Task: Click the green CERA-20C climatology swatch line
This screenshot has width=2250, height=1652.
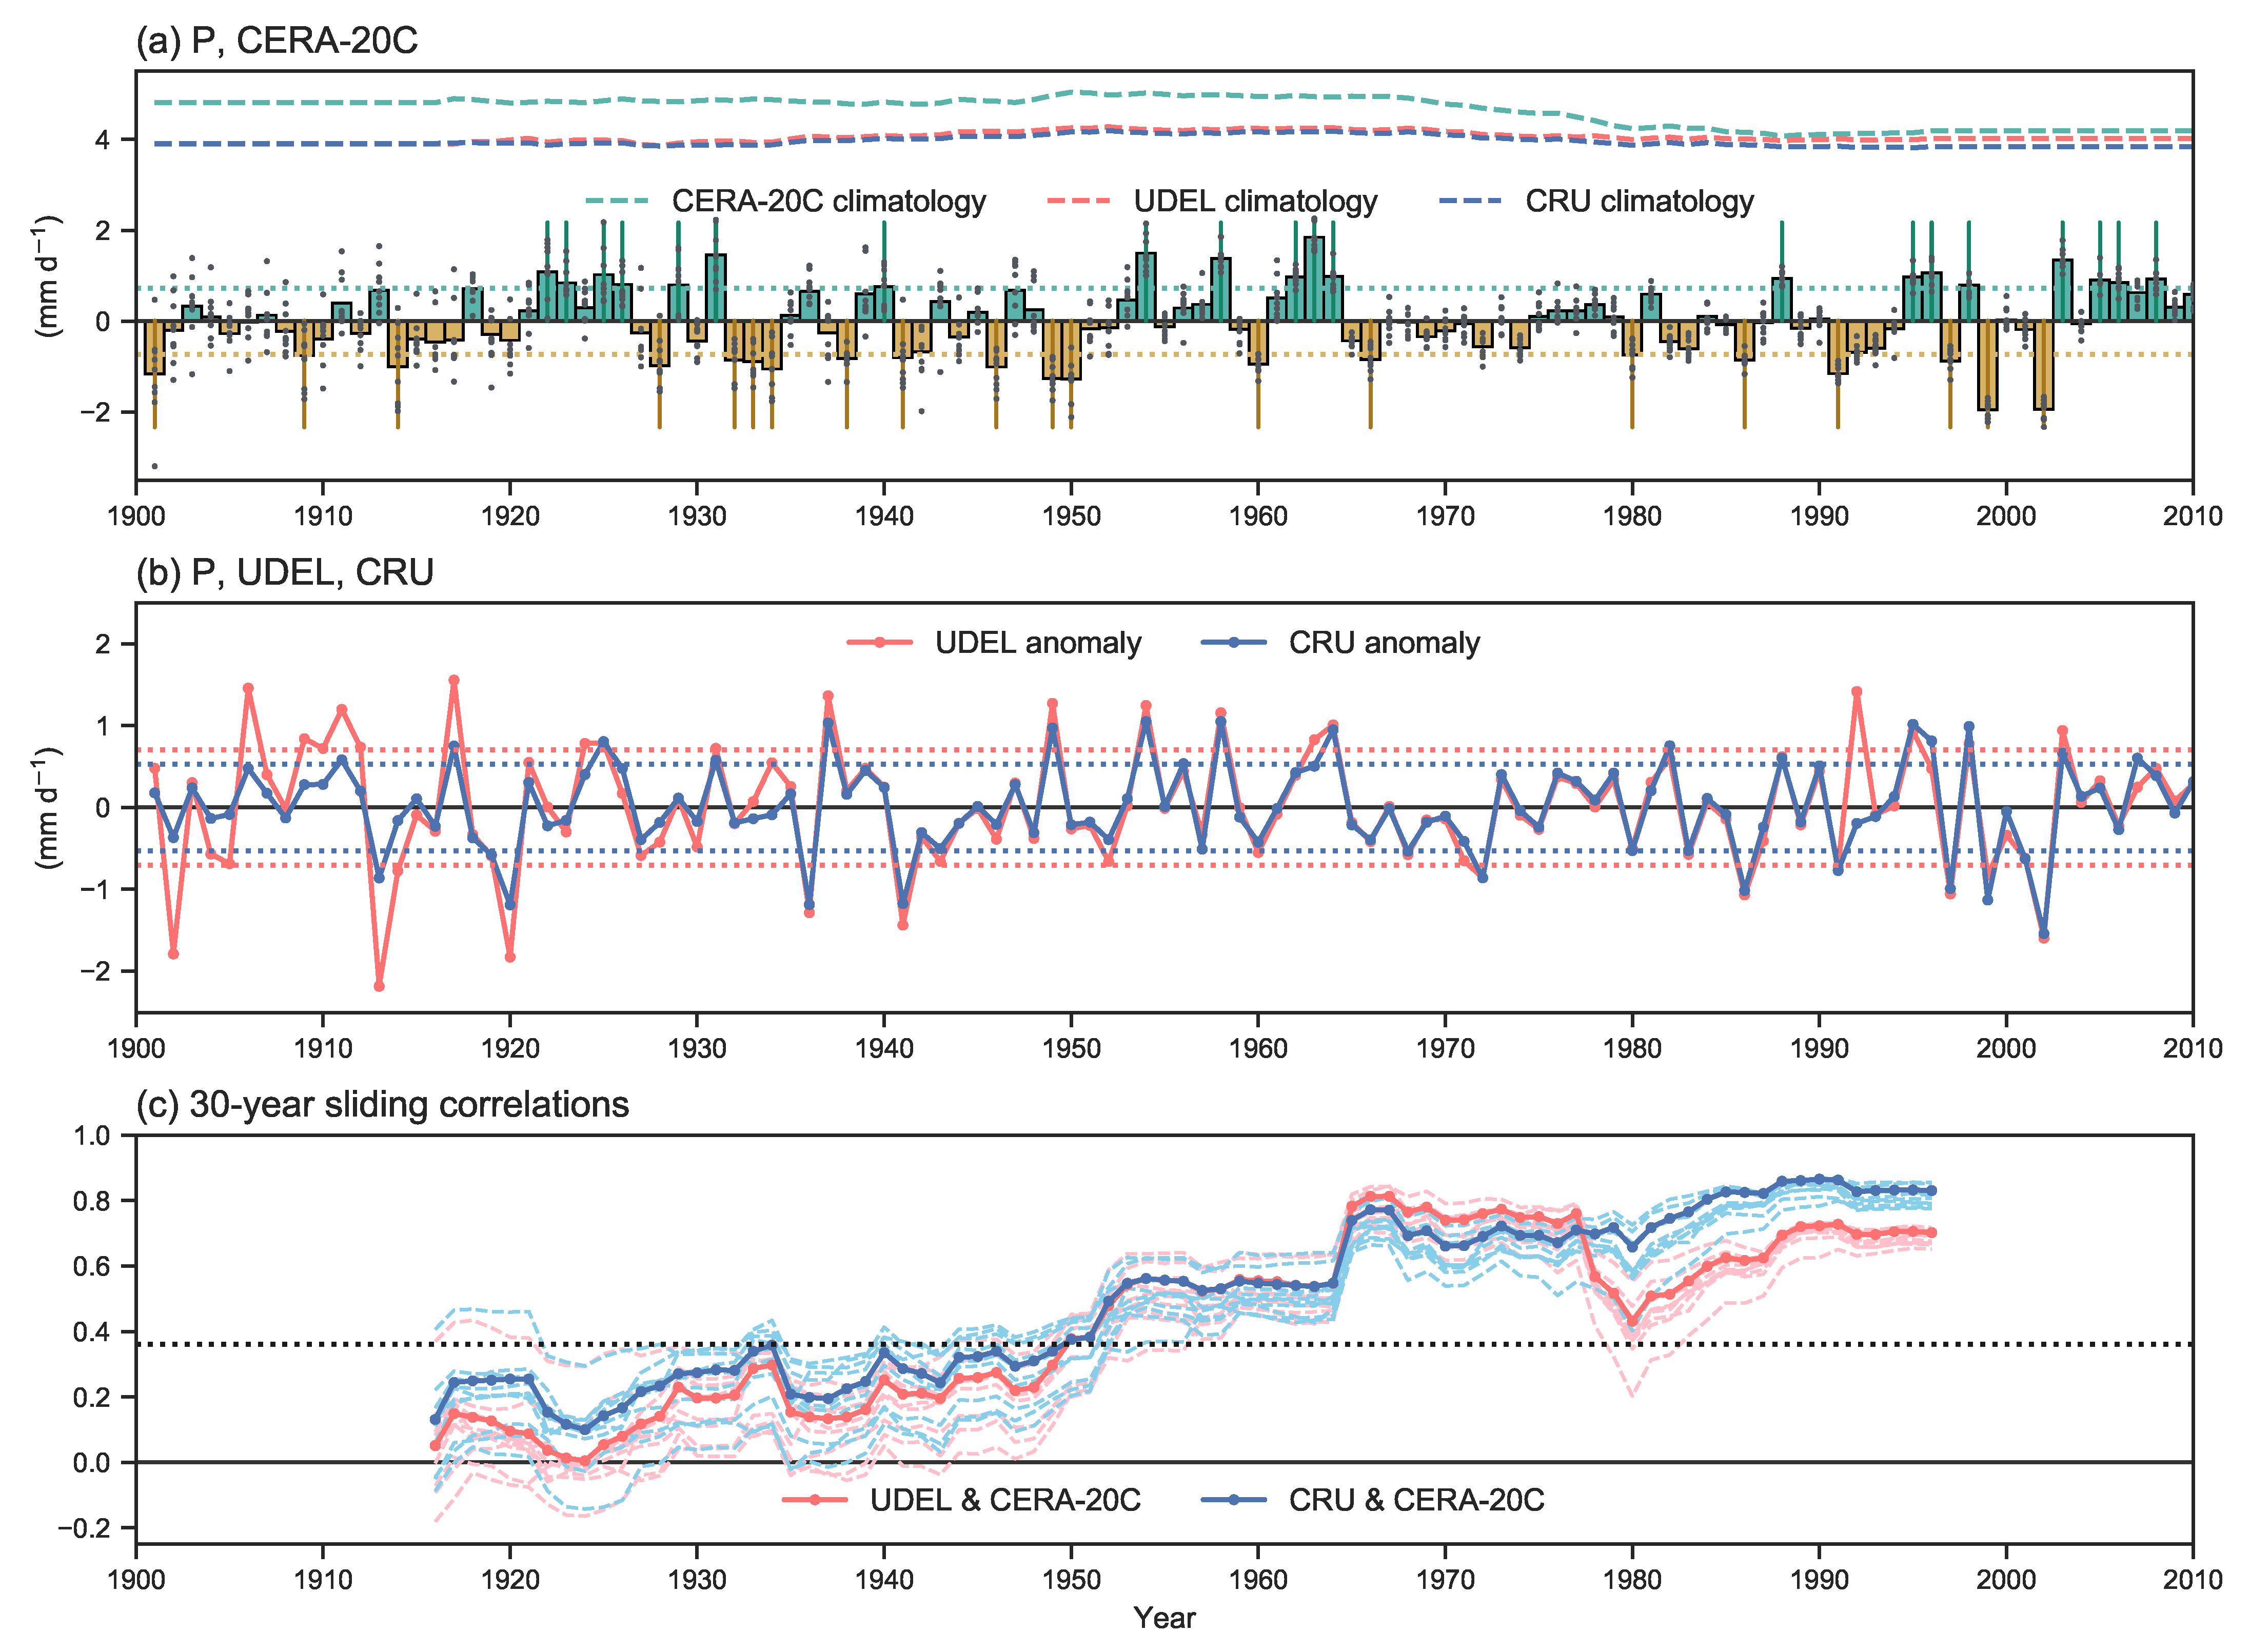Action: [617, 201]
